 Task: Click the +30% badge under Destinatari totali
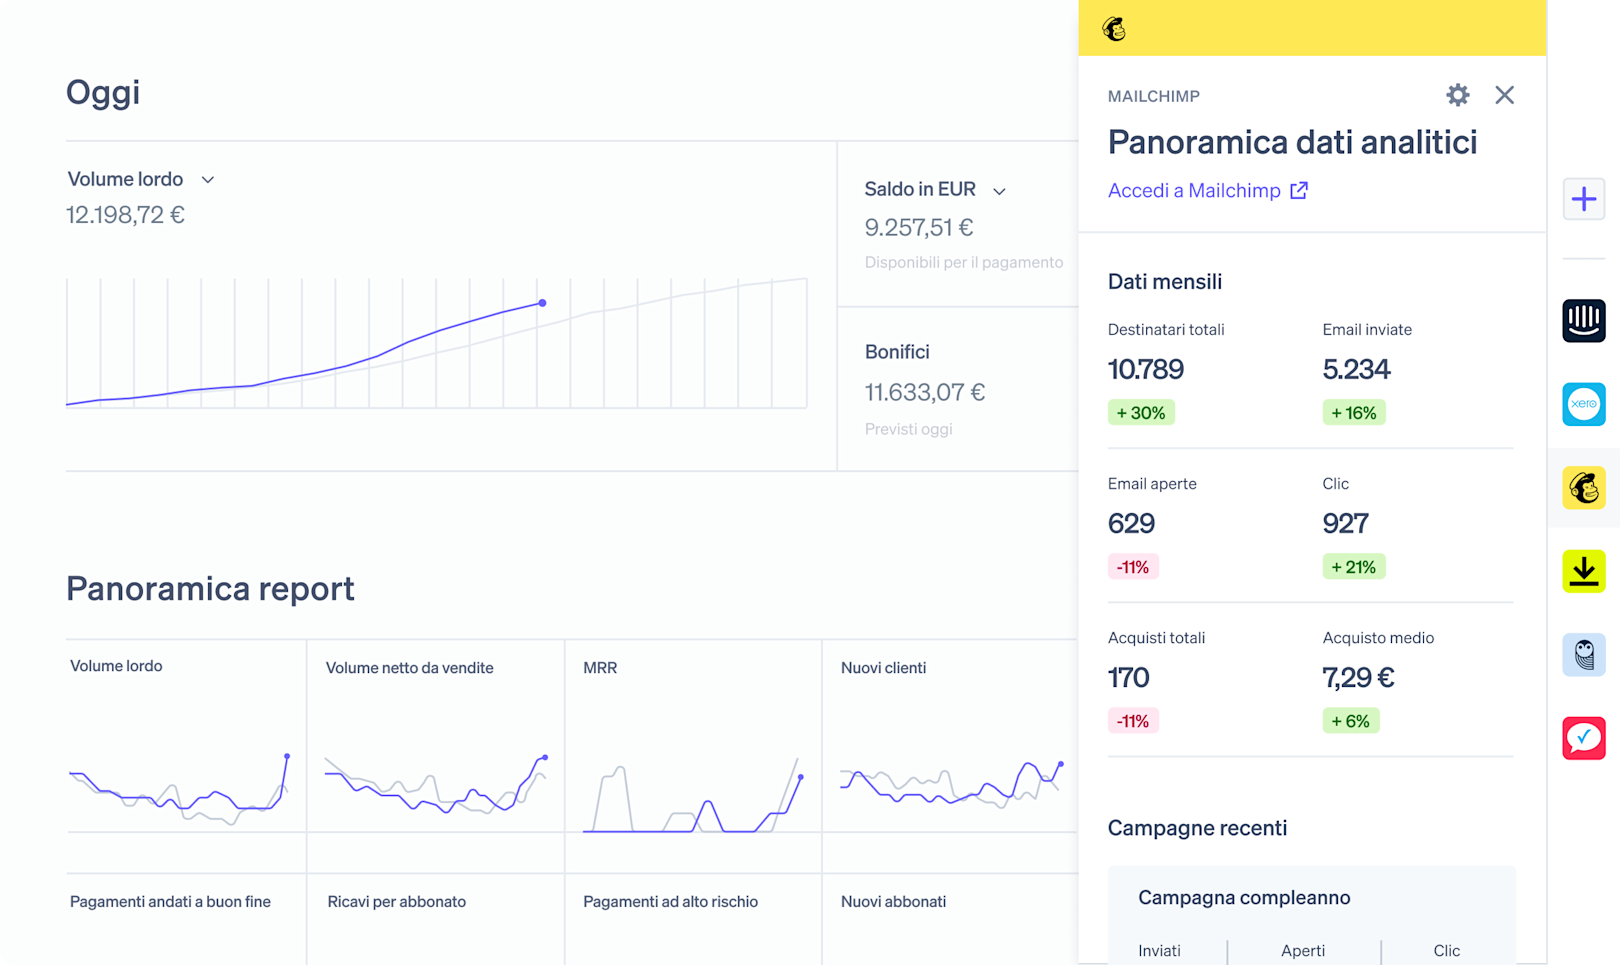pyautogui.click(x=1141, y=413)
